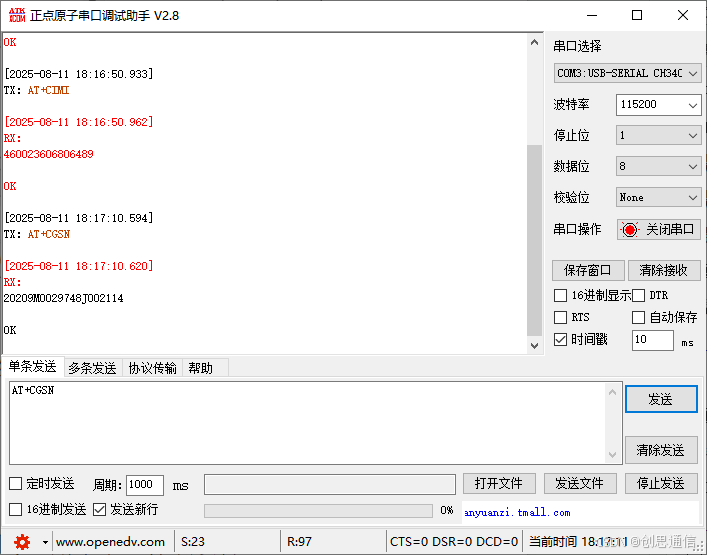
Task: Enable 16进制发送 hex send checkbox
Action: click(16, 510)
